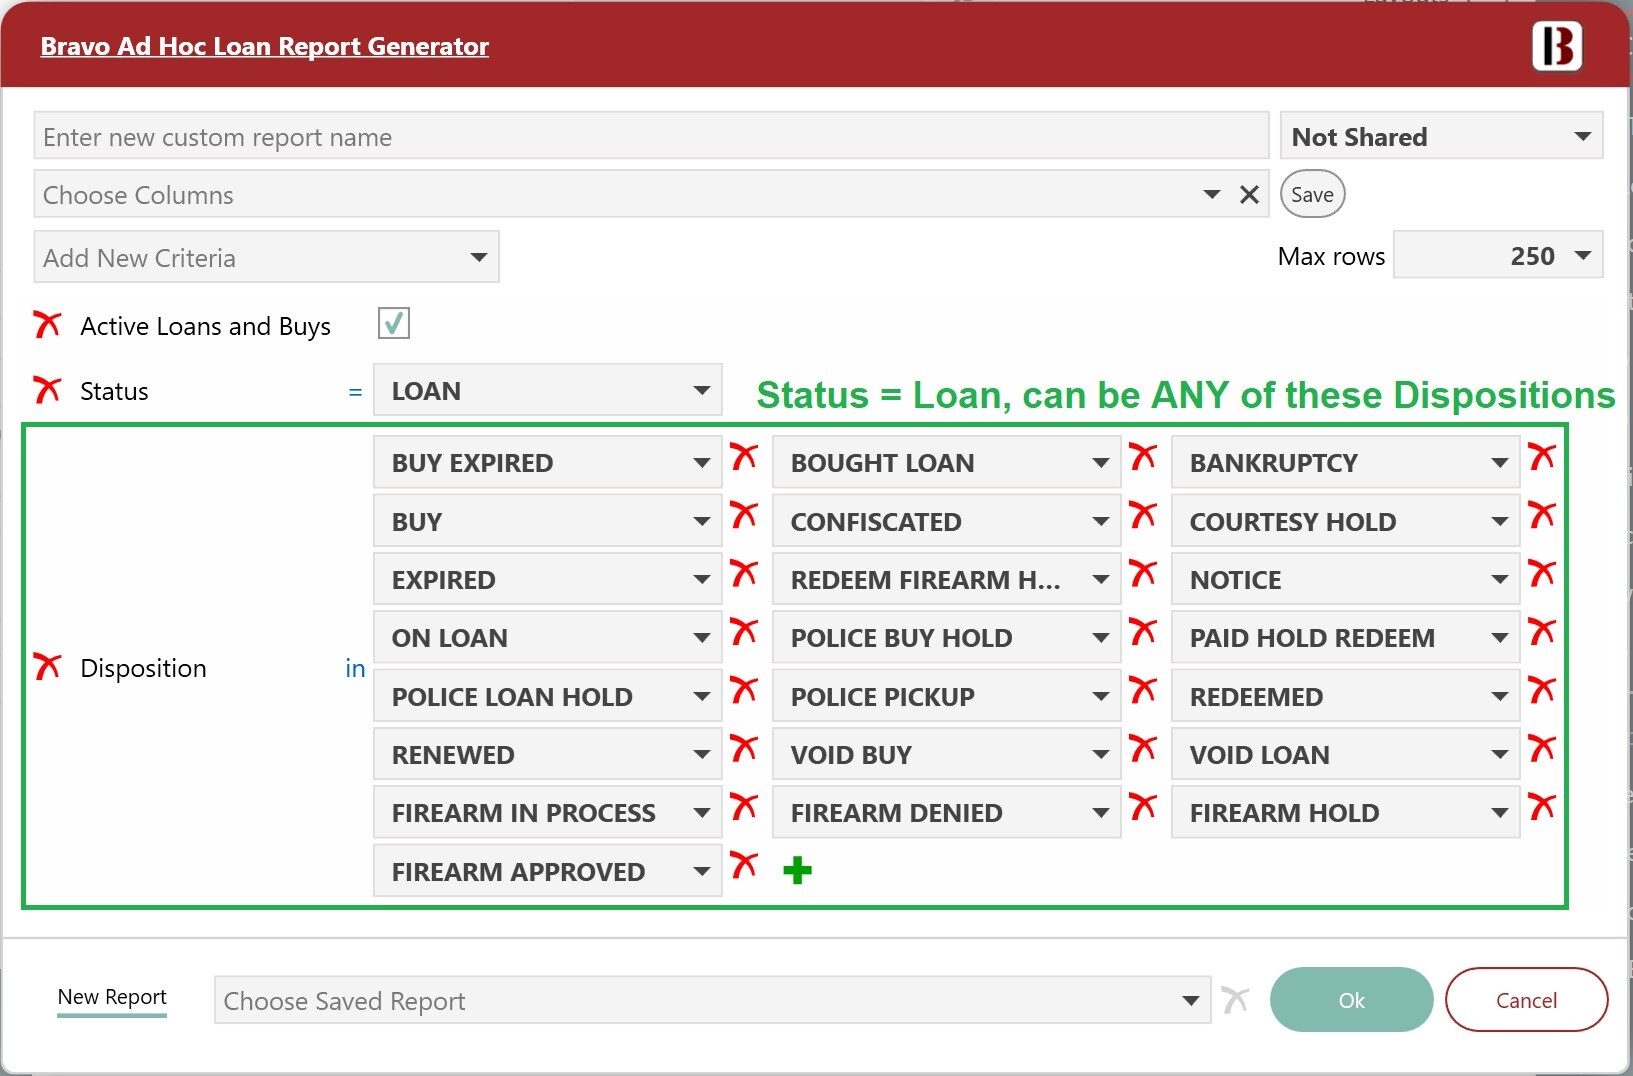
Task: Delete the ON LOAN disposition value
Action: pos(744,632)
